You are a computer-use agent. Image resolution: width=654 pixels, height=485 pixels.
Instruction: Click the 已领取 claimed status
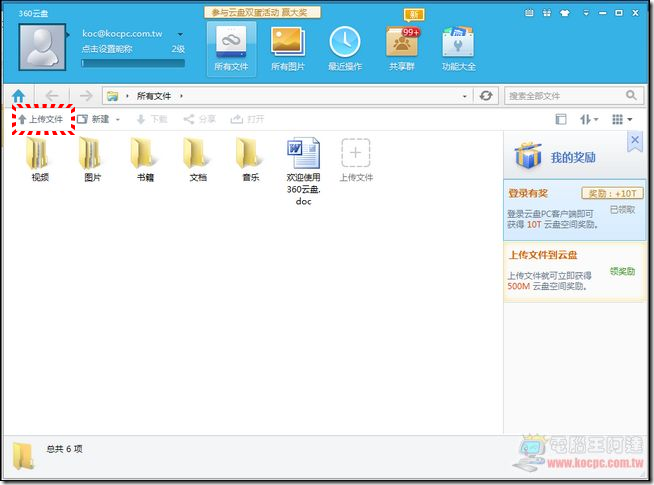click(x=622, y=210)
